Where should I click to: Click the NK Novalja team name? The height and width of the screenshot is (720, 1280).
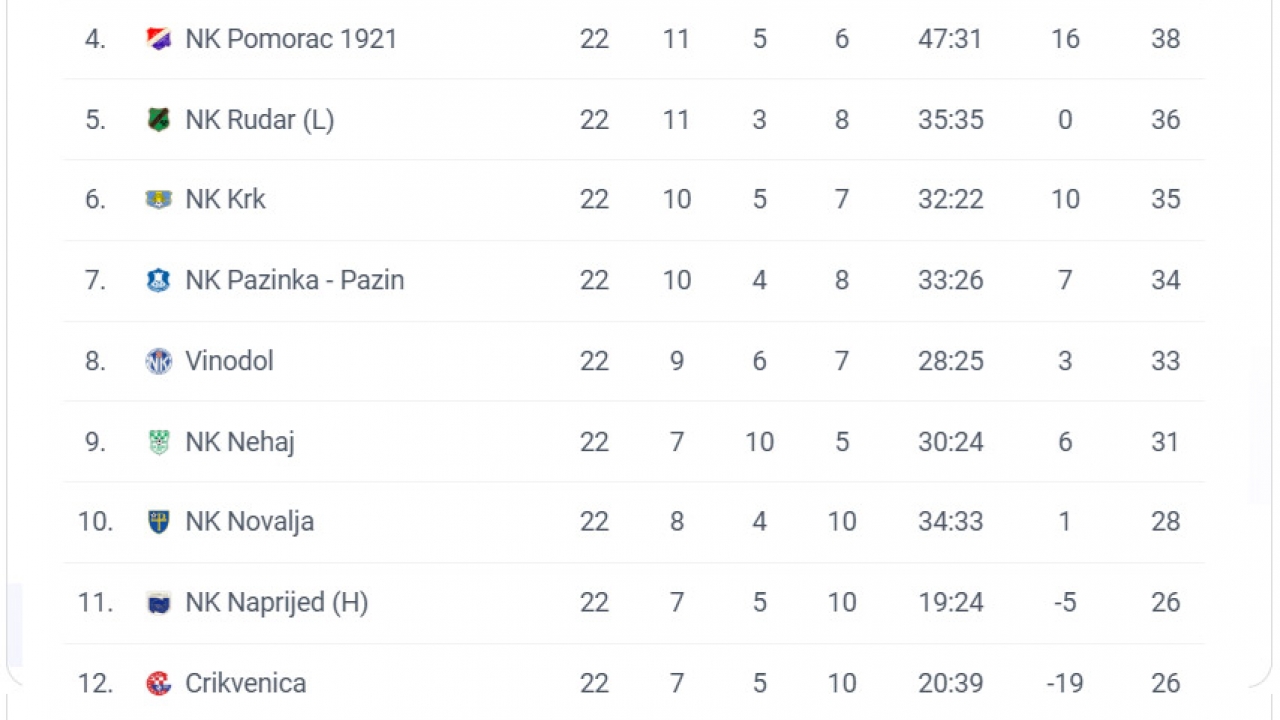click(250, 522)
